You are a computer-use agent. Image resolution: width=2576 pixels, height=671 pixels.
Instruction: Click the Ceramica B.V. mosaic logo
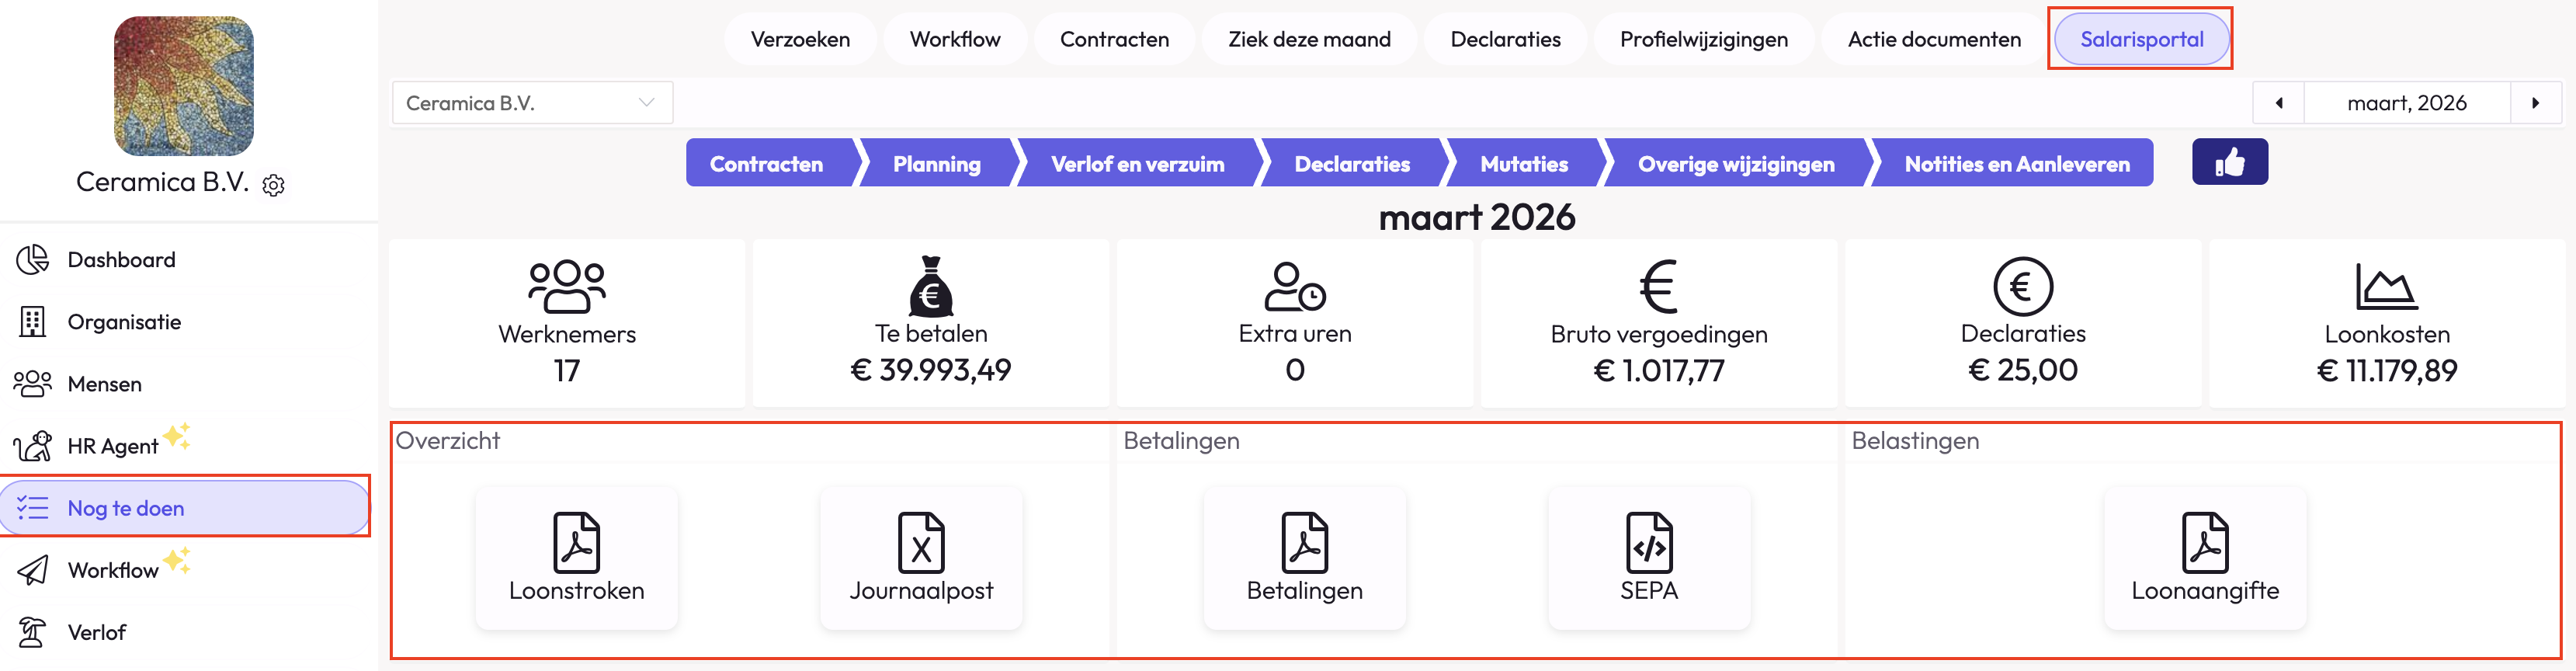[184, 86]
